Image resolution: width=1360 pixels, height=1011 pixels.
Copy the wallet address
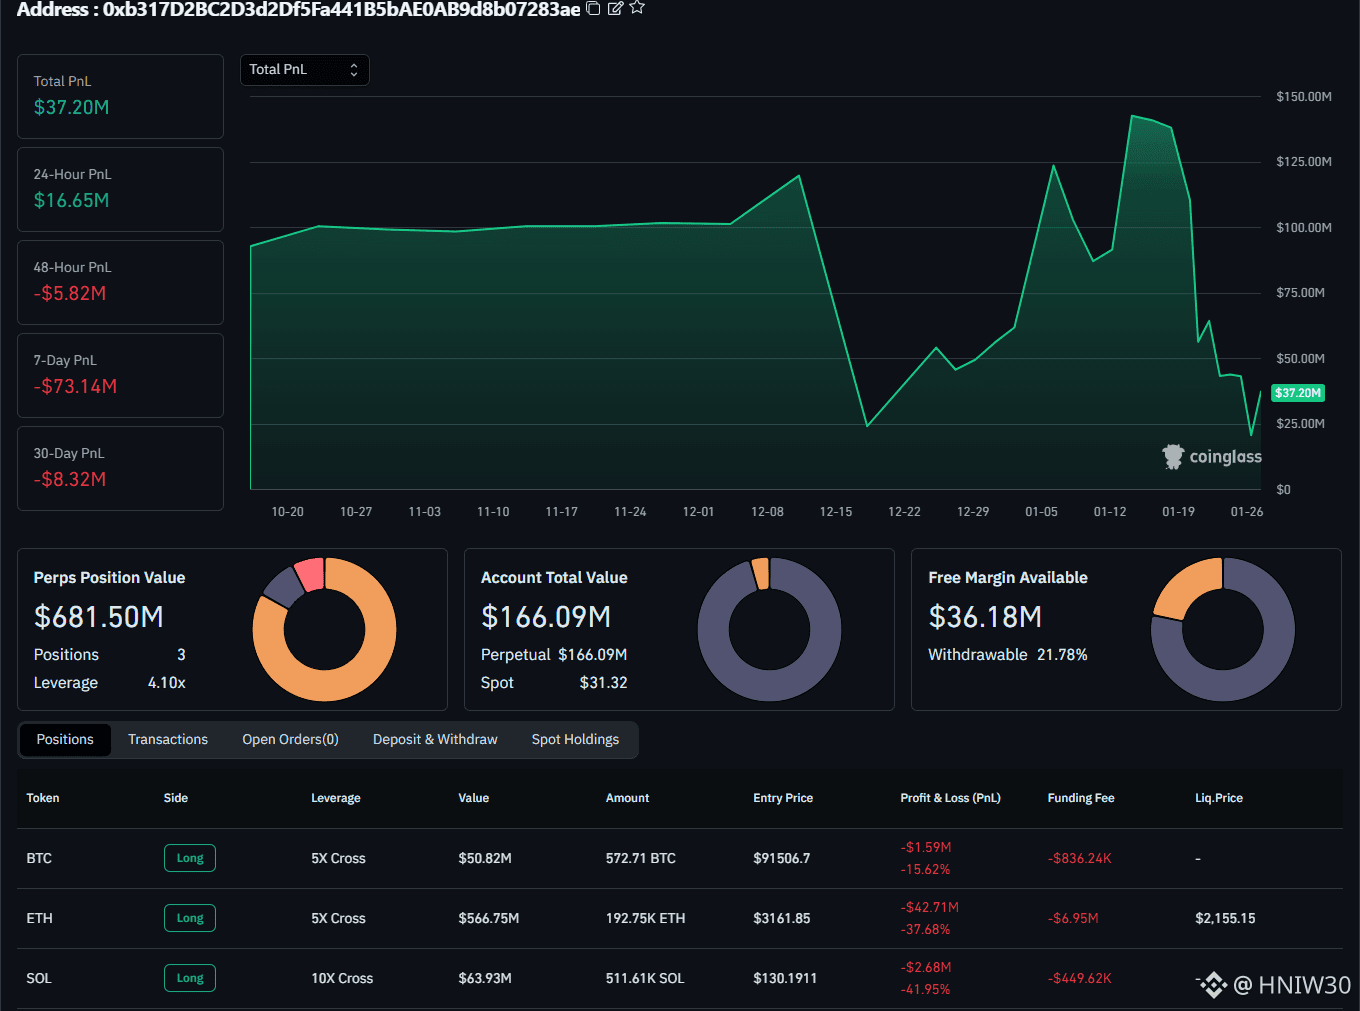pos(593,9)
